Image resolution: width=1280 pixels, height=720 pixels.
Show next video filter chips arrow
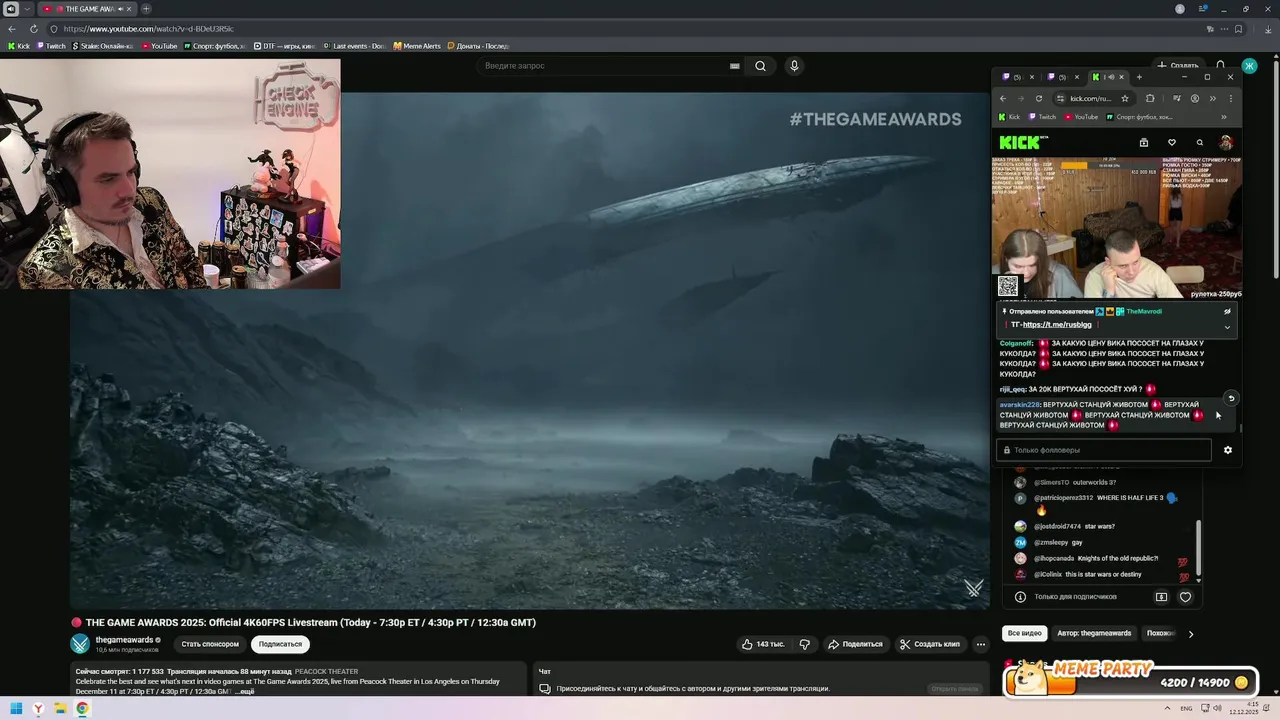1190,634
